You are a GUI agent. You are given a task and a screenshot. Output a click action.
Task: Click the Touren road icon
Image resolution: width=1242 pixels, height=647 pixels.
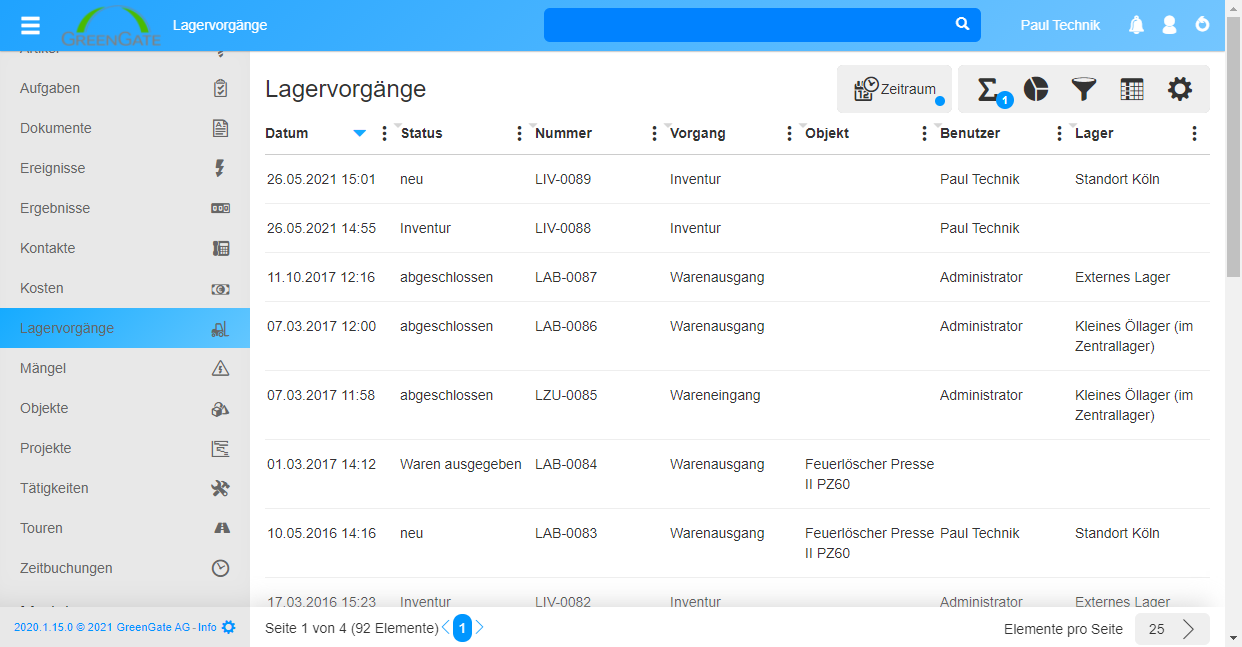click(222, 527)
